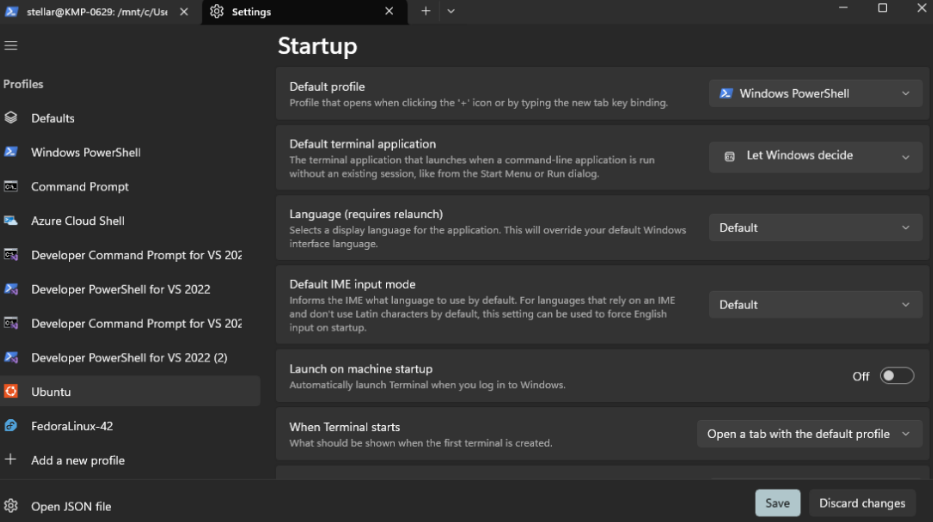This screenshot has height=522, width=933.
Task: Click the Developer PowerShell for VS 2022 icon
Action: click(x=11, y=289)
